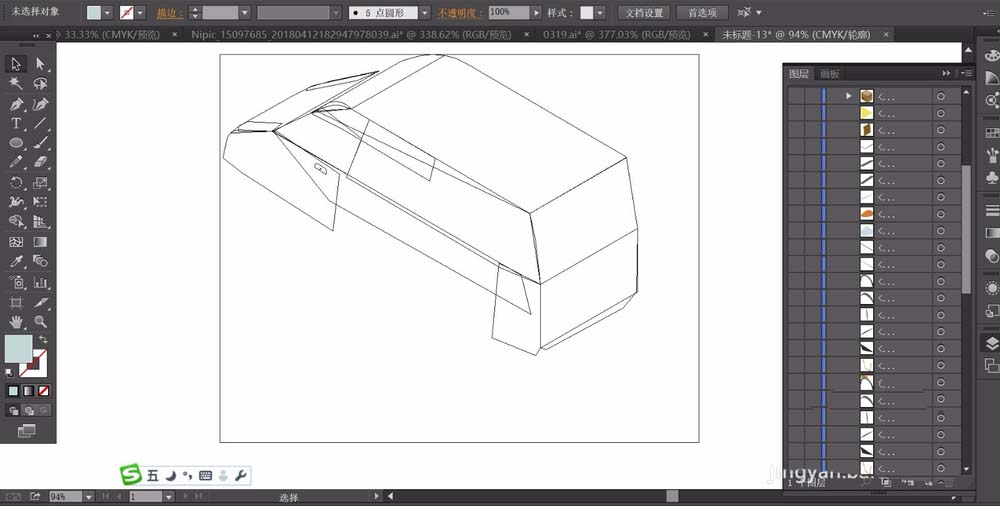The height and width of the screenshot is (506, 1000).
Task: Swap fill and stroke colors
Action: (x=43, y=339)
